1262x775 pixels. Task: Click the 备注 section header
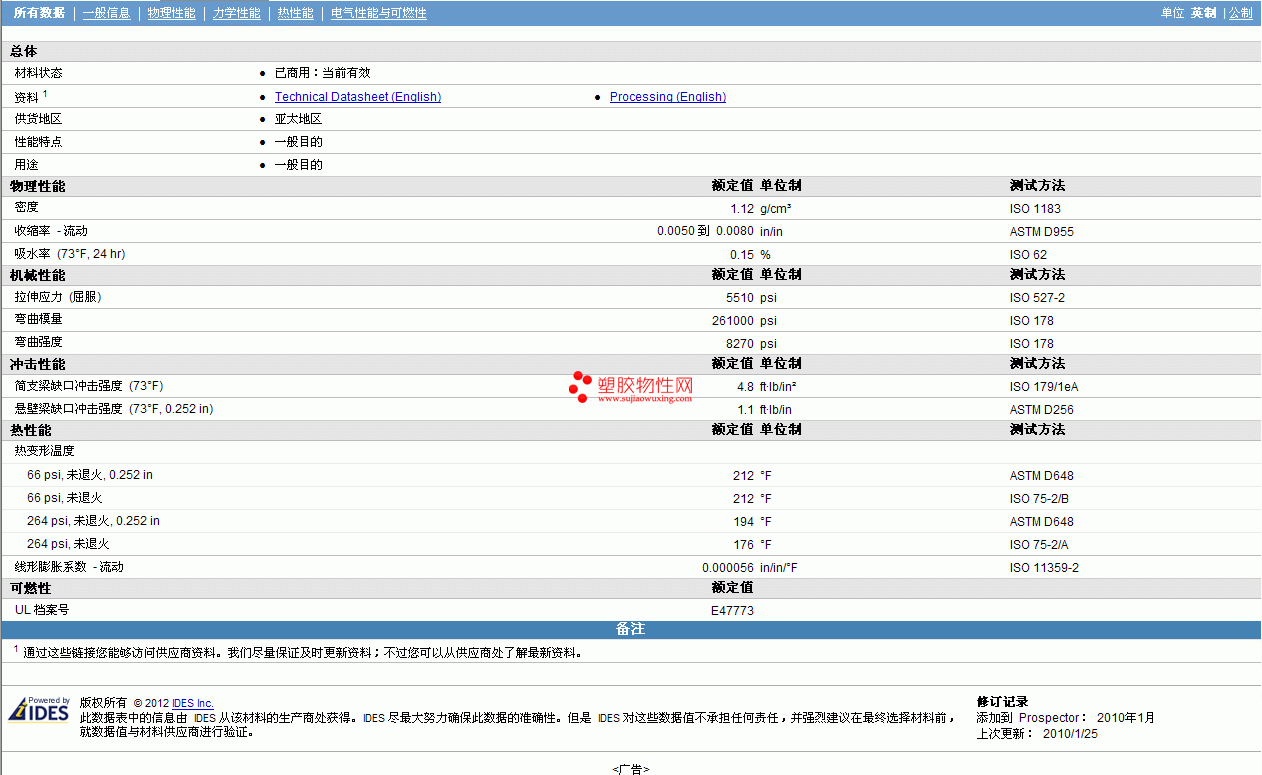coord(630,629)
